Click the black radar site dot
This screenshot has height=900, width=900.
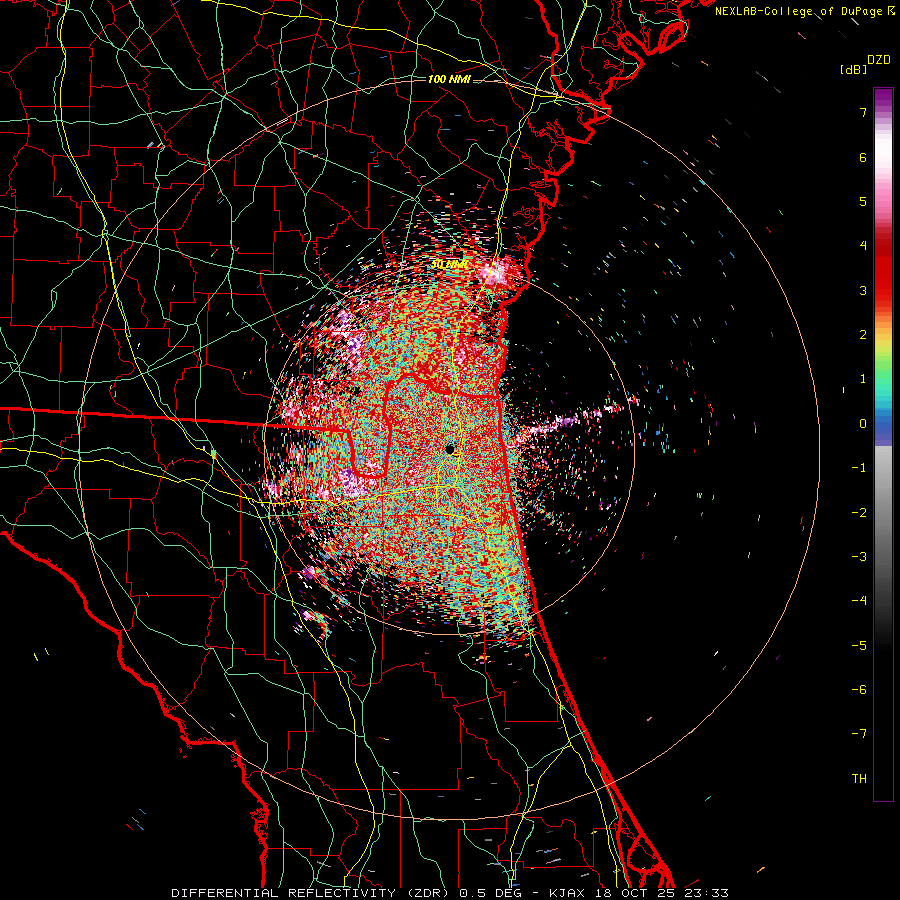[x=450, y=449]
